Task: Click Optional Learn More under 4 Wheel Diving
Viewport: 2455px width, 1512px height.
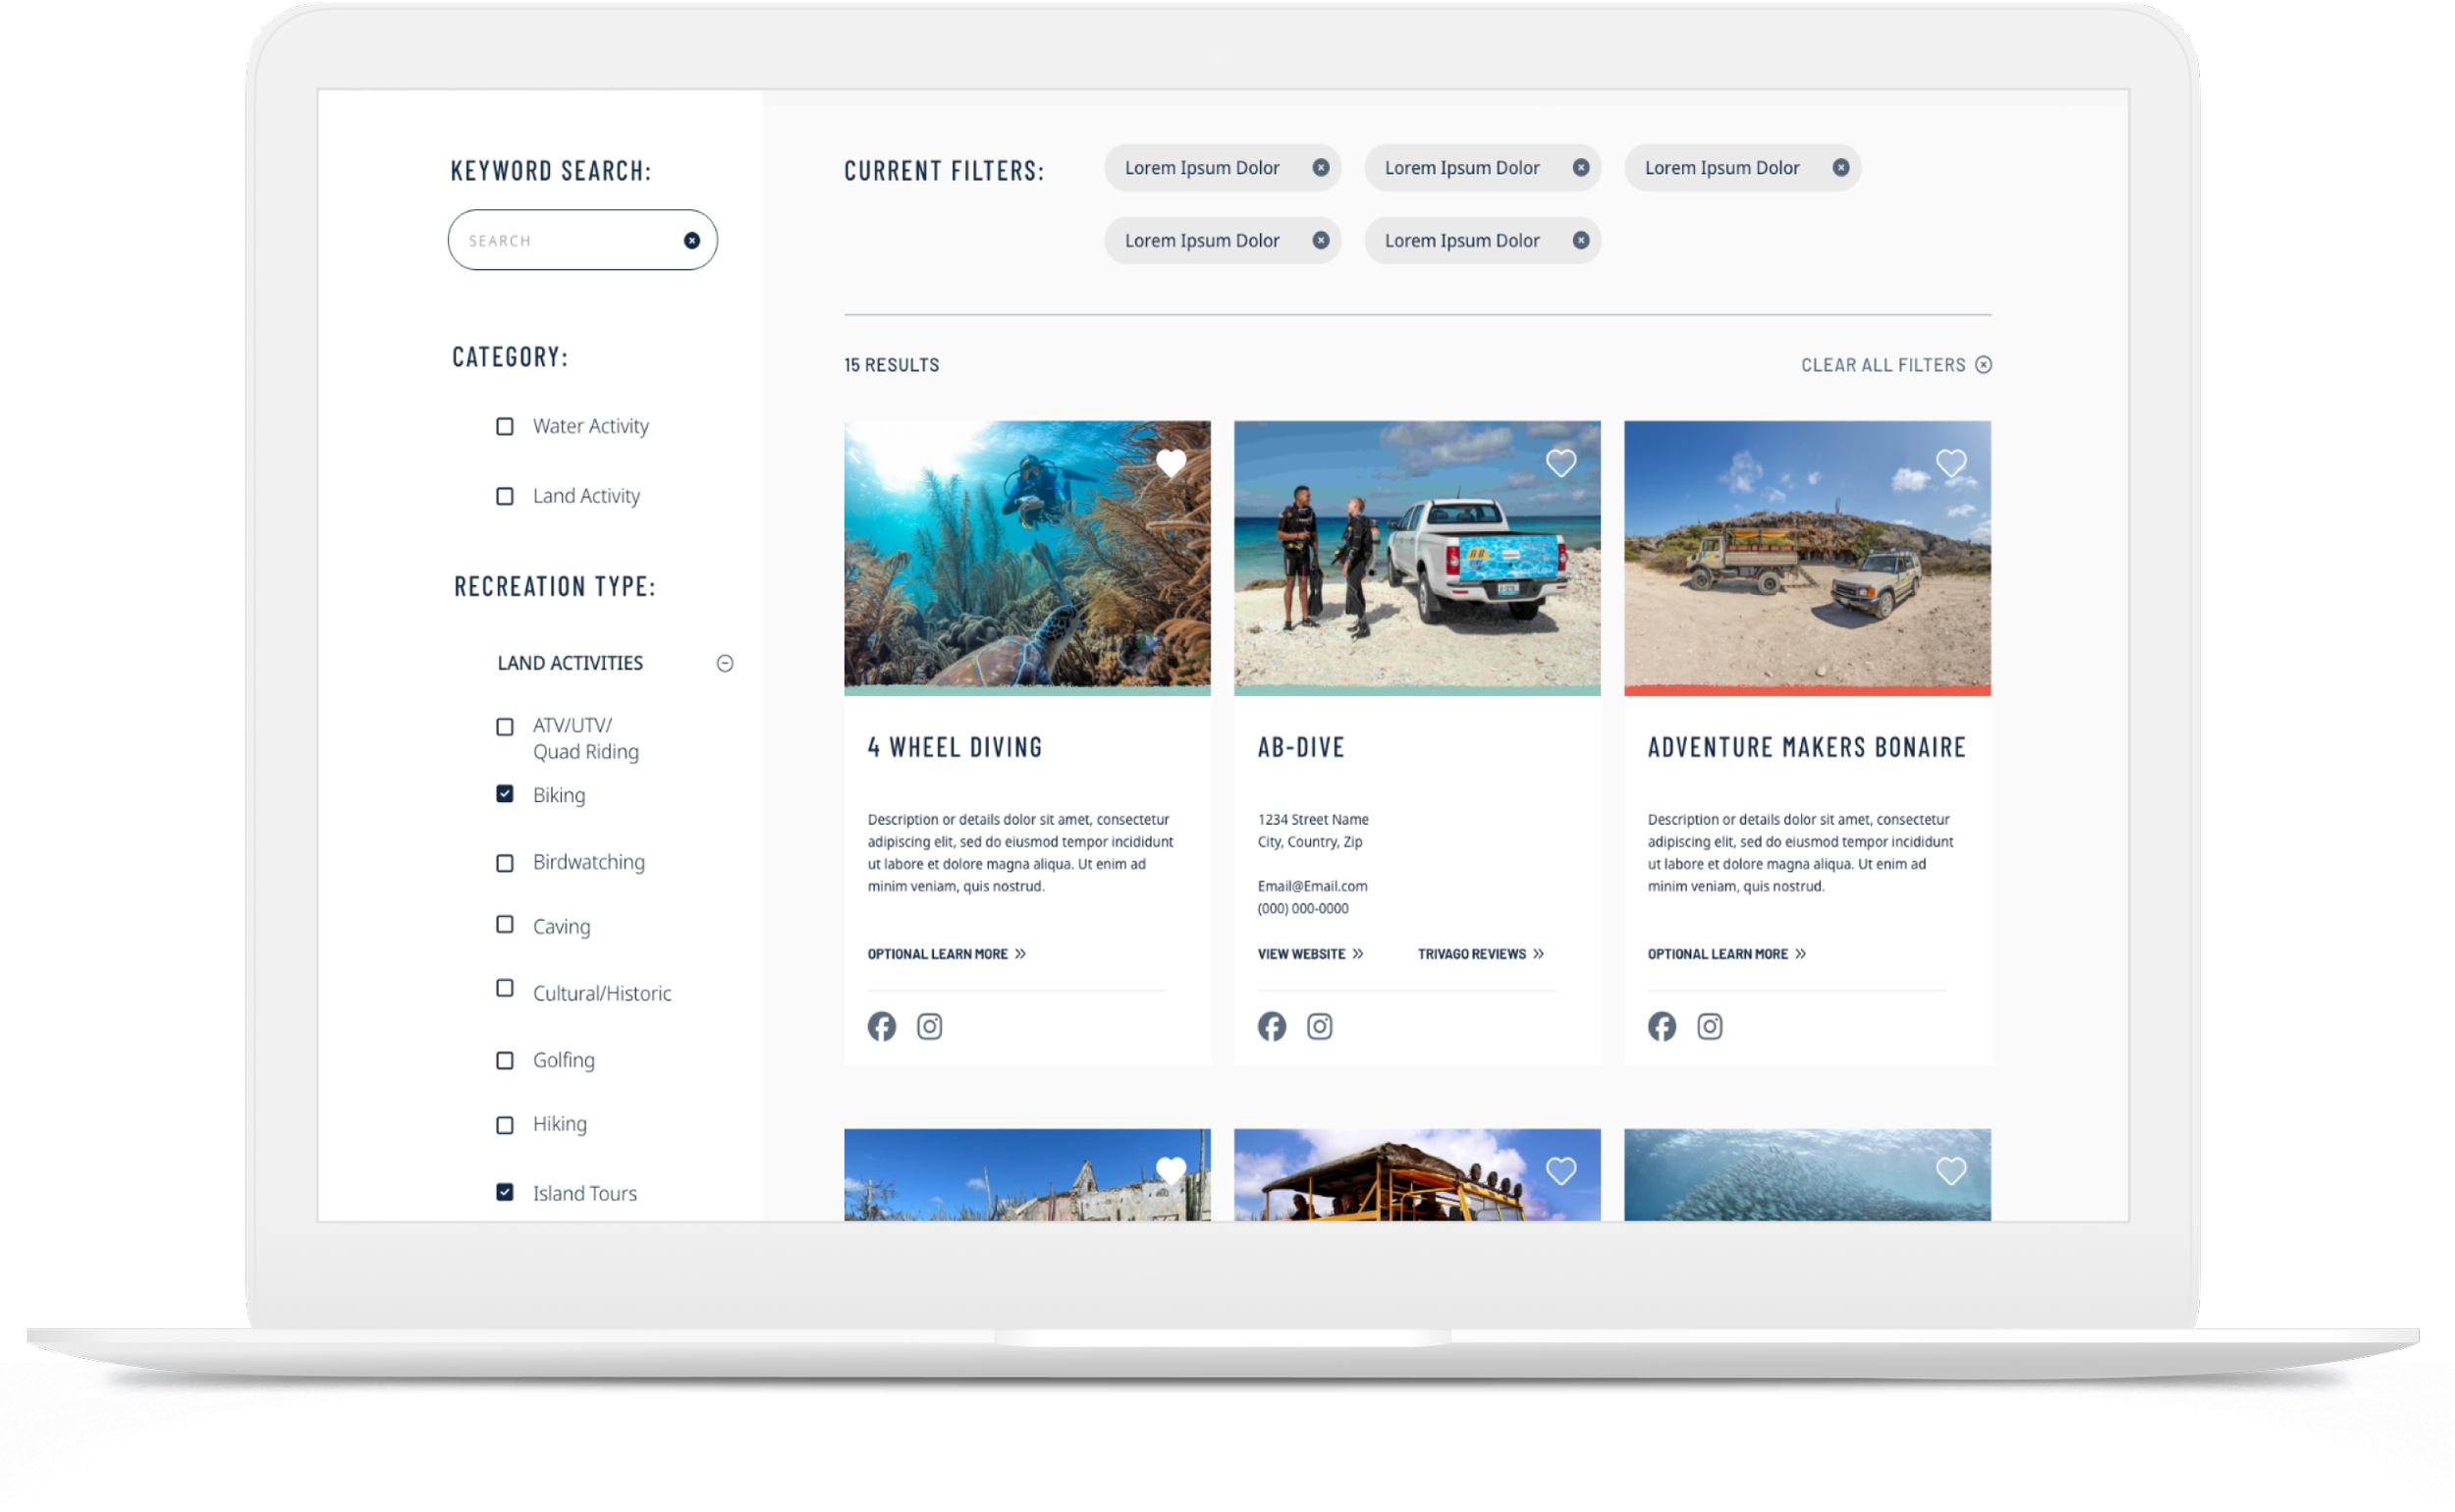Action: tap(946, 954)
